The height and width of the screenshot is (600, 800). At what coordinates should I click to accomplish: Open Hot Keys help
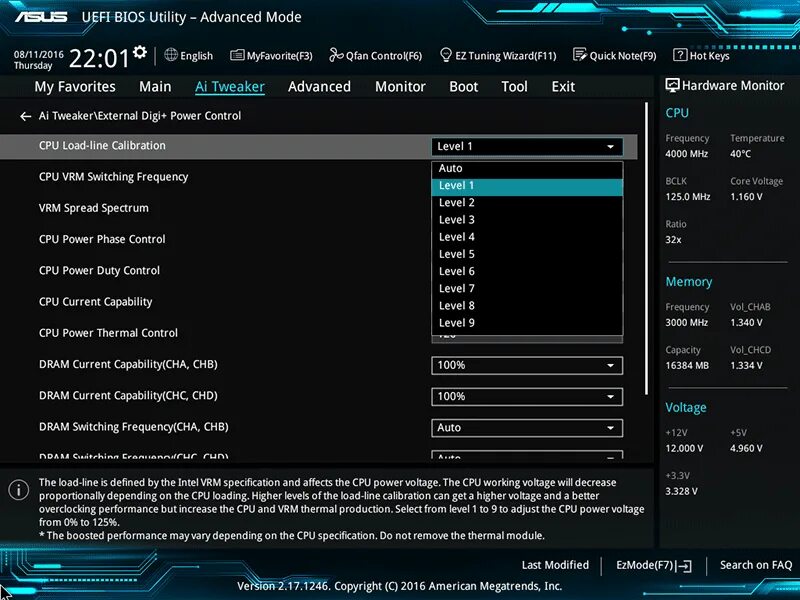[x=702, y=55]
